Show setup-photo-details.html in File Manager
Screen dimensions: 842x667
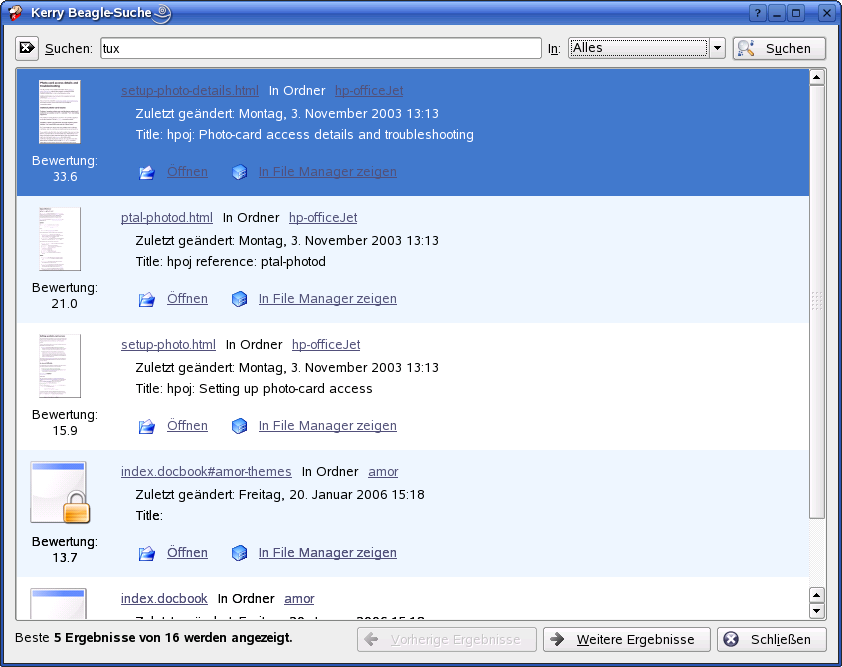(x=328, y=171)
